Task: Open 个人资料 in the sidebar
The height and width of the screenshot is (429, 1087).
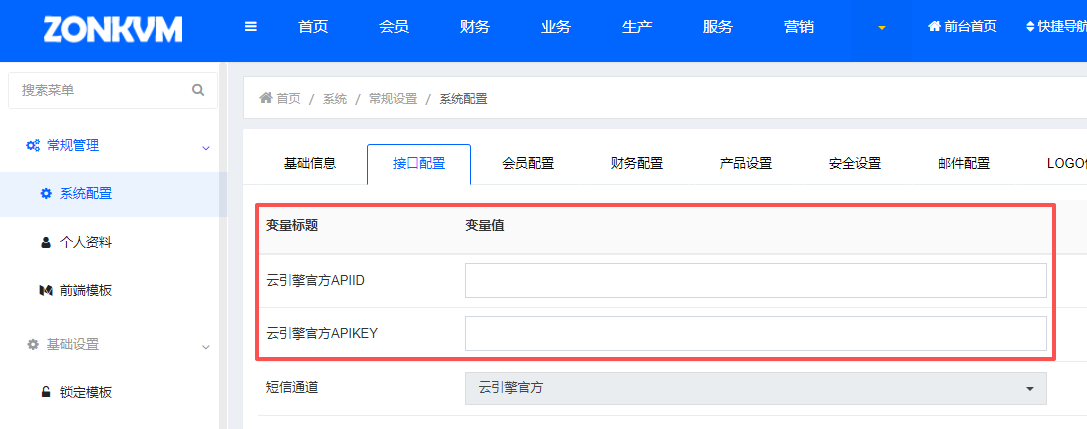Action: pos(85,242)
